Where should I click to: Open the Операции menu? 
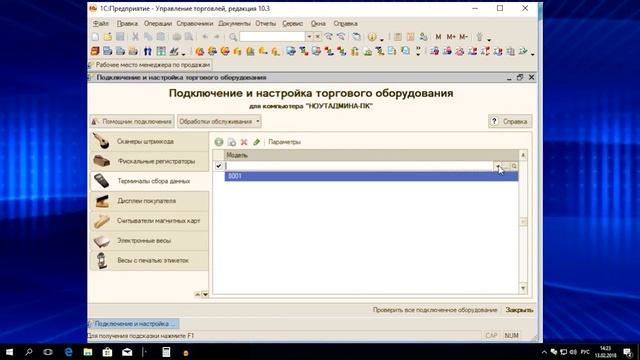pos(158,24)
